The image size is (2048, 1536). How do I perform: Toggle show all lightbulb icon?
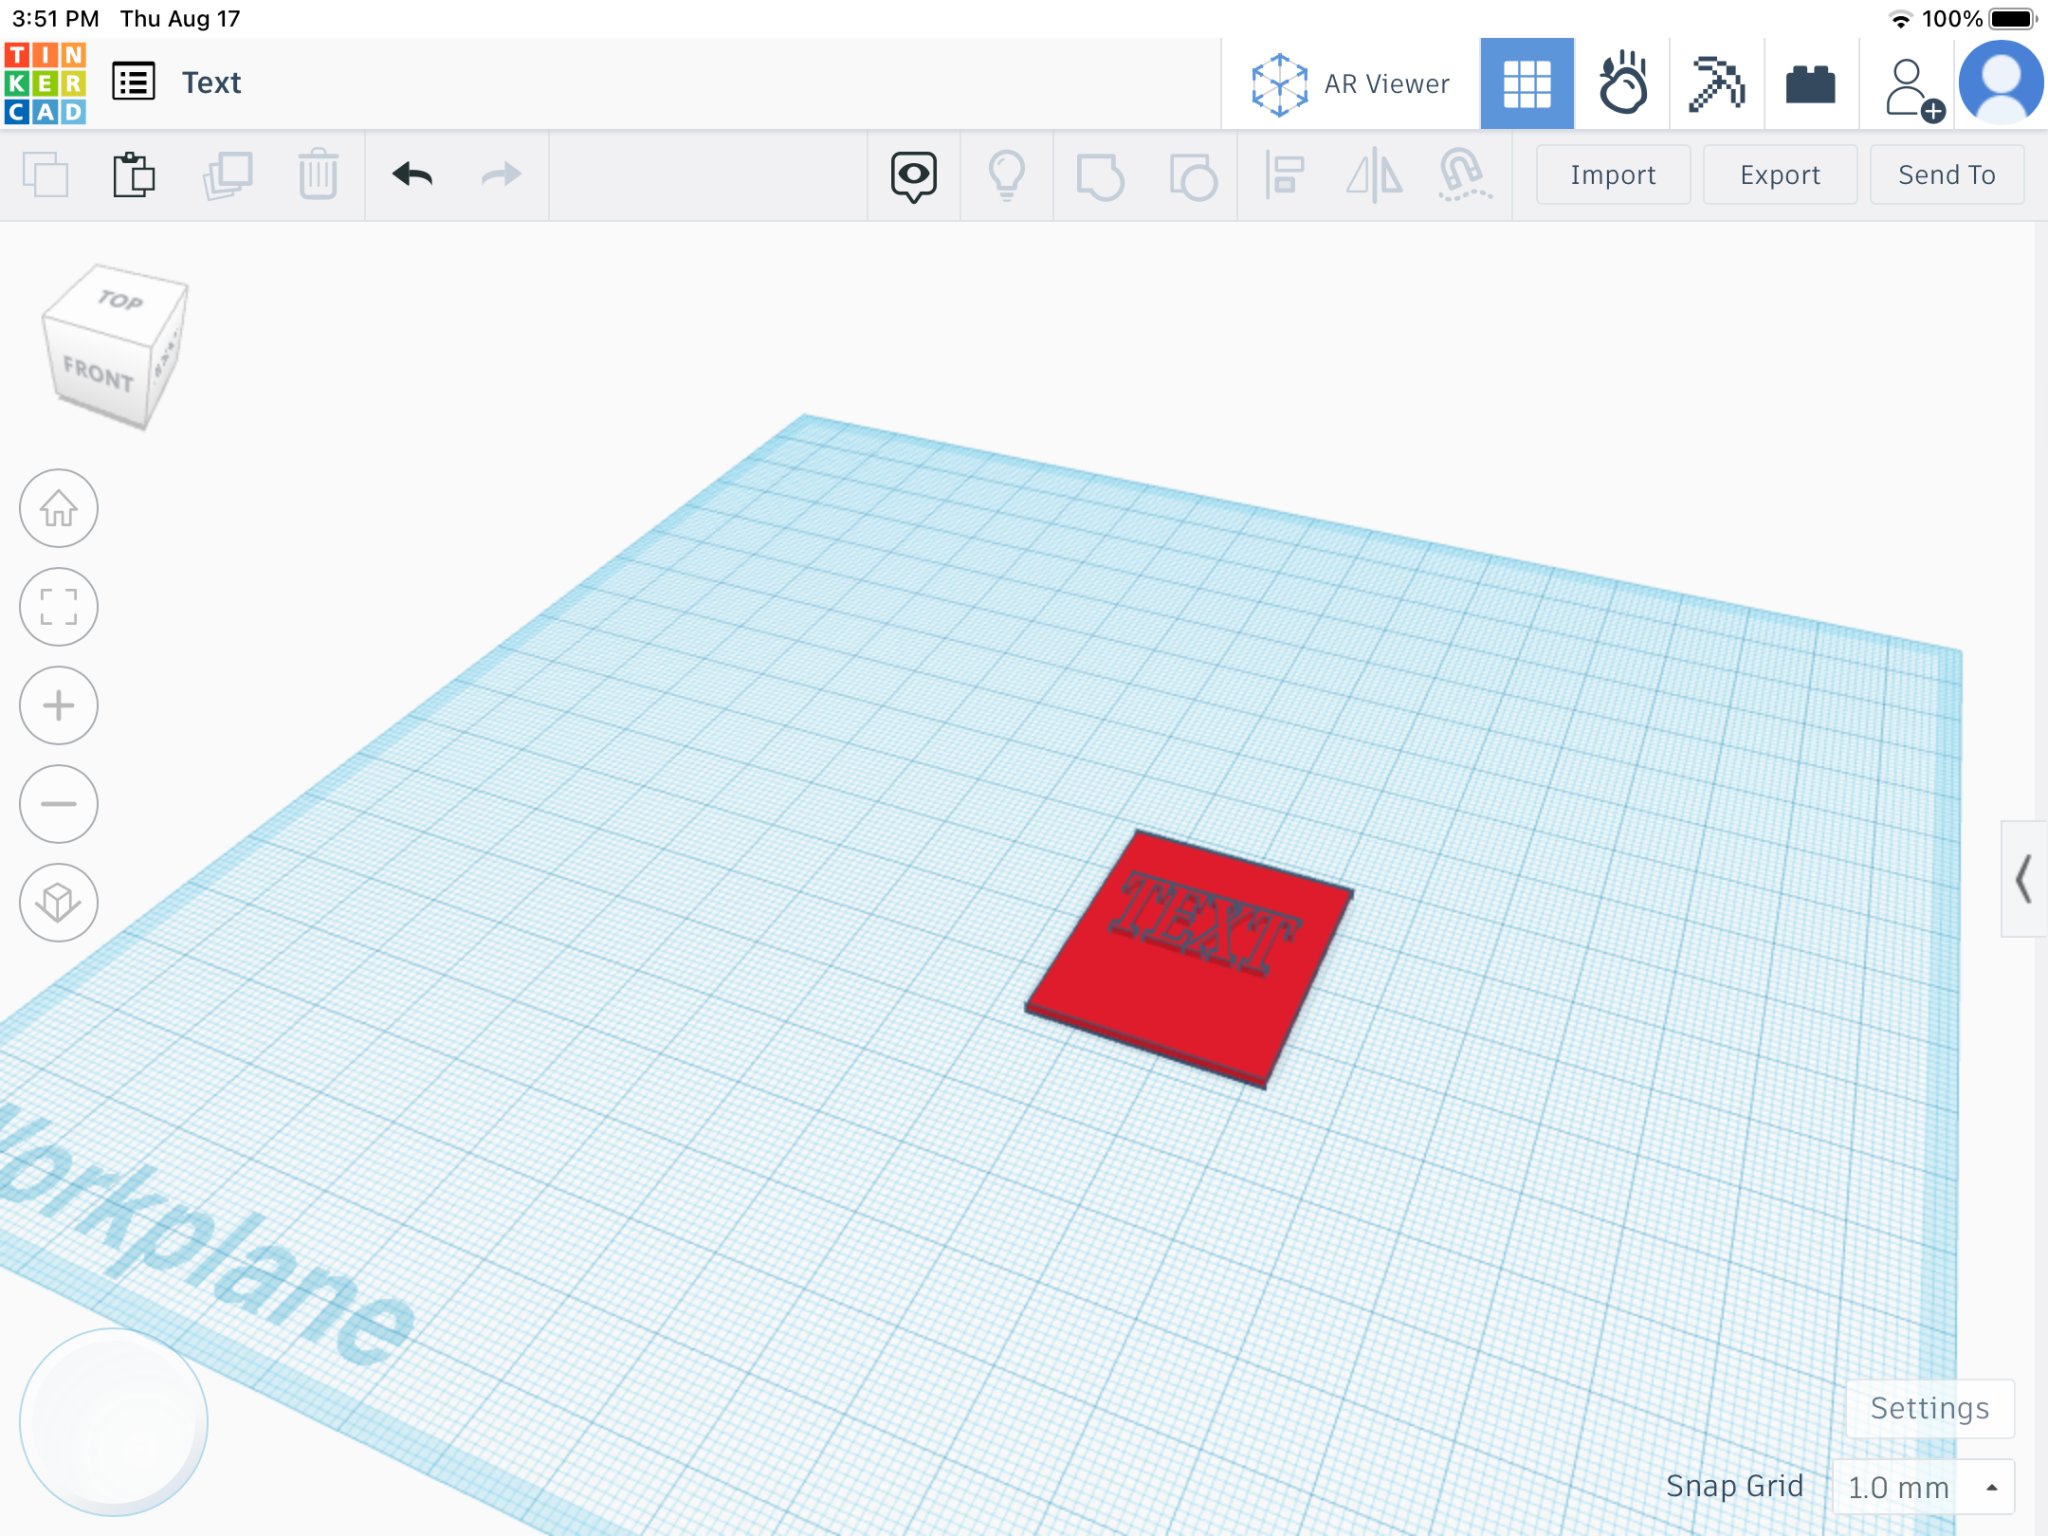pos(1006,176)
